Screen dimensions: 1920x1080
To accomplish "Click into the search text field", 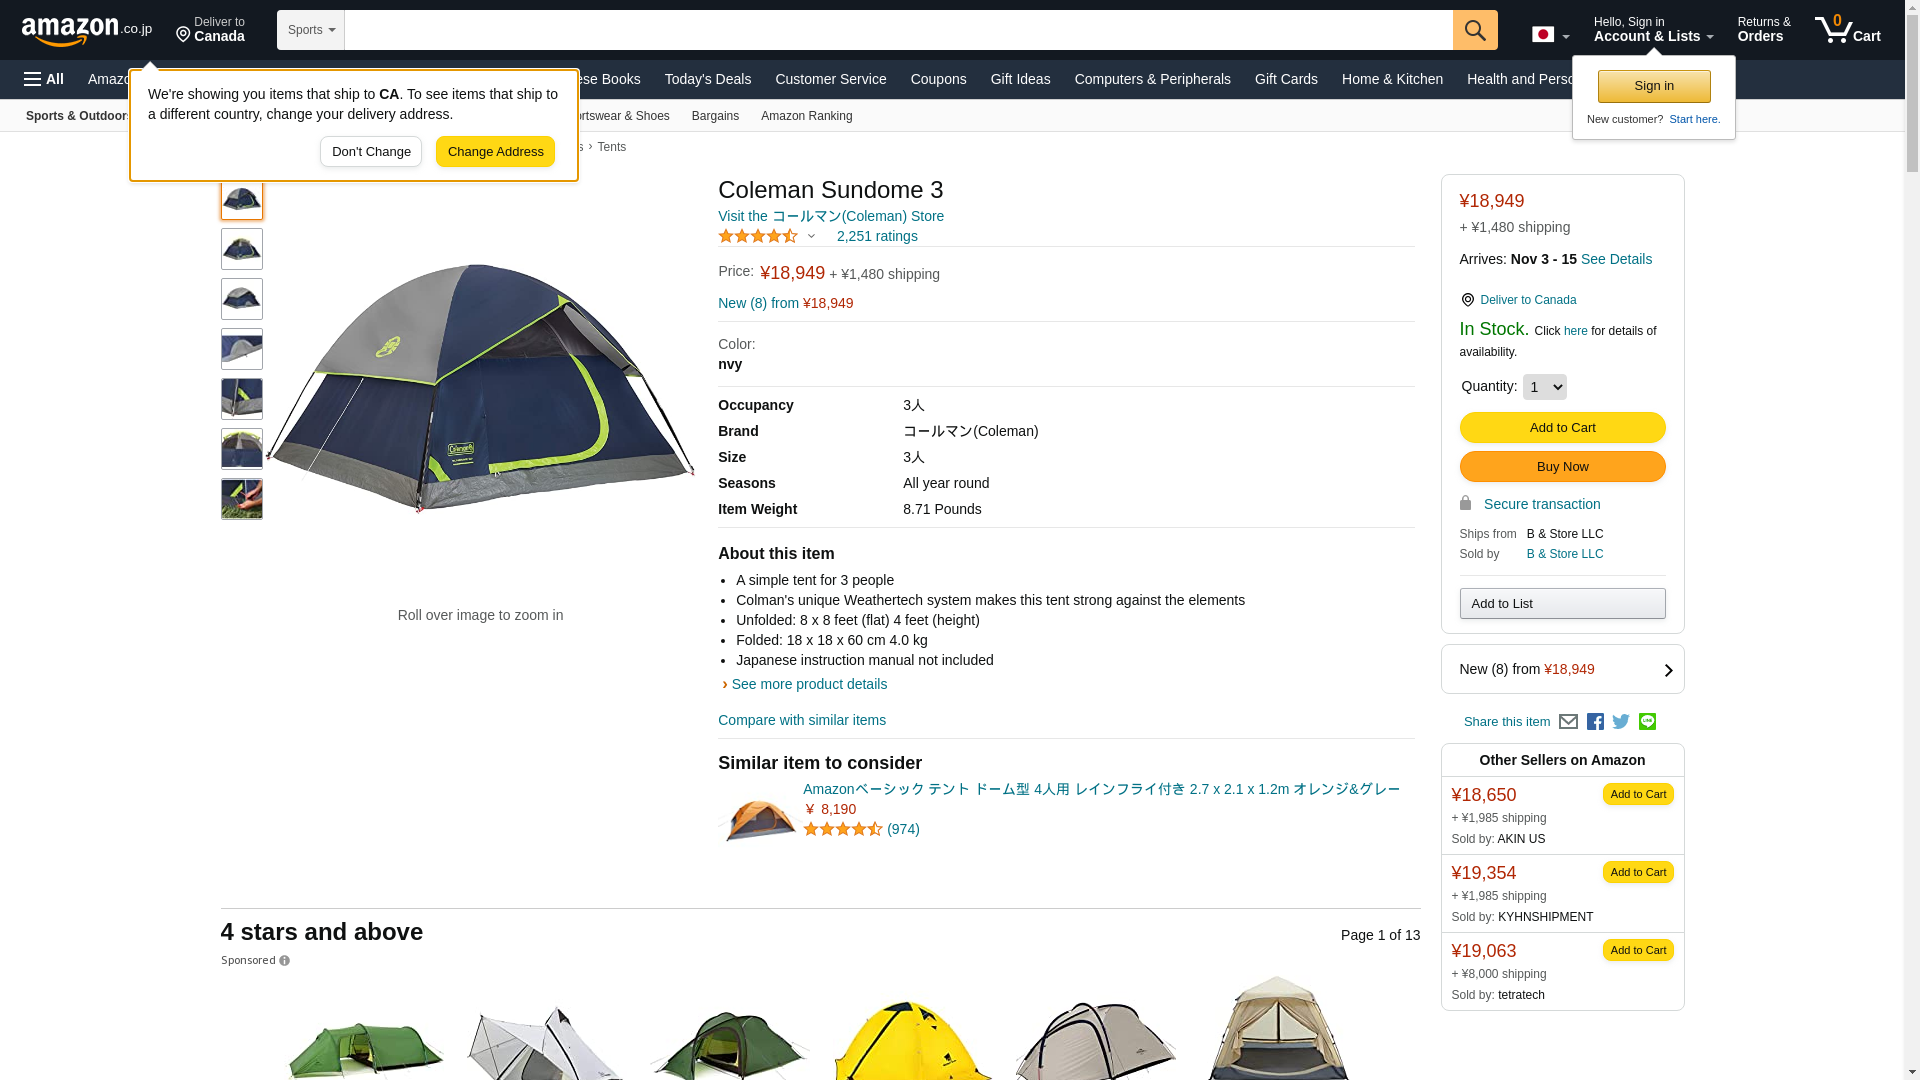I will (898, 30).
